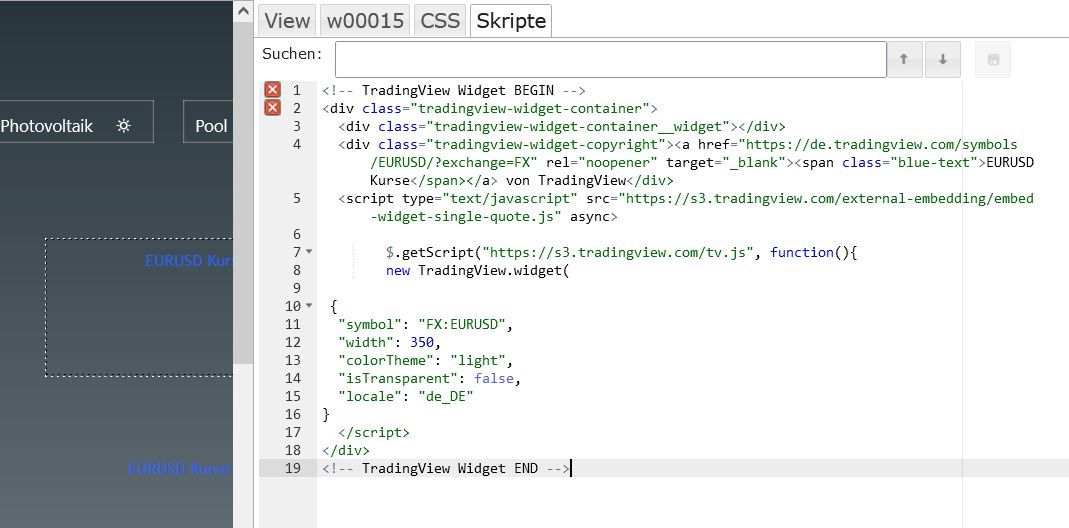
Task: Click the TradingView Widget END comment
Action: [x=446, y=468]
